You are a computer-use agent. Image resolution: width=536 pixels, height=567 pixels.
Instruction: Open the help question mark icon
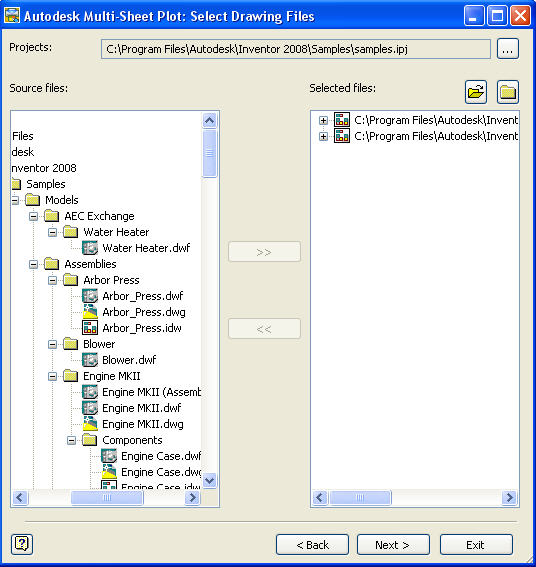22,544
